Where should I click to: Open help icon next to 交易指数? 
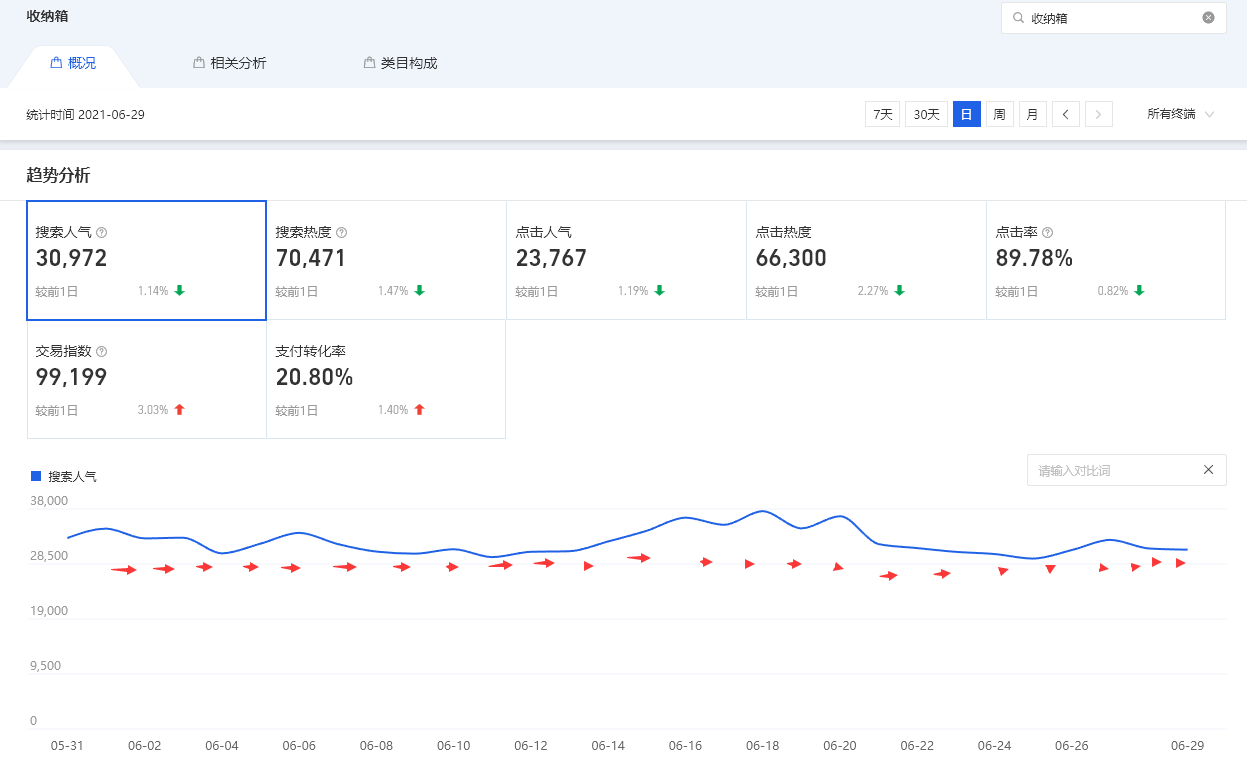click(102, 352)
